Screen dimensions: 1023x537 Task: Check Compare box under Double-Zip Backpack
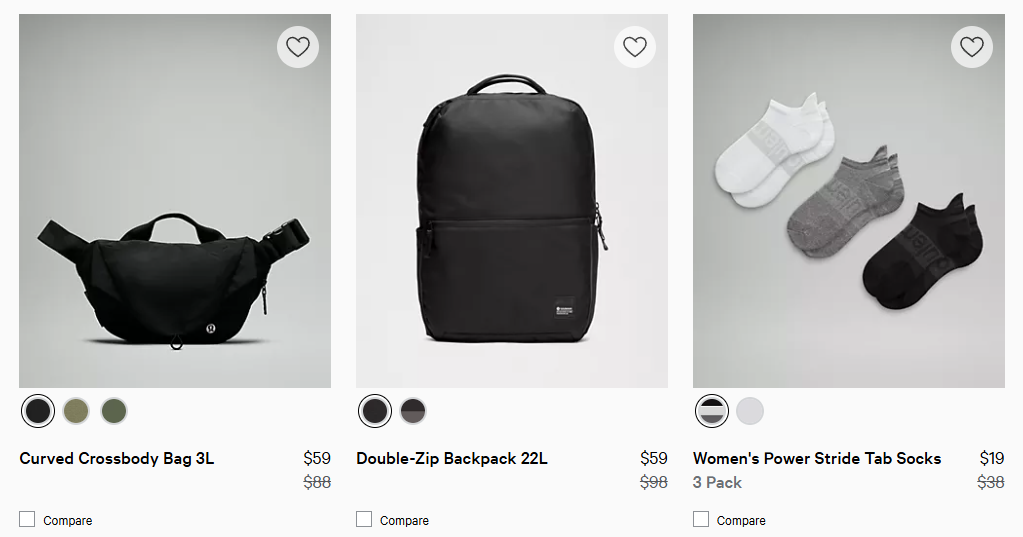tap(364, 519)
